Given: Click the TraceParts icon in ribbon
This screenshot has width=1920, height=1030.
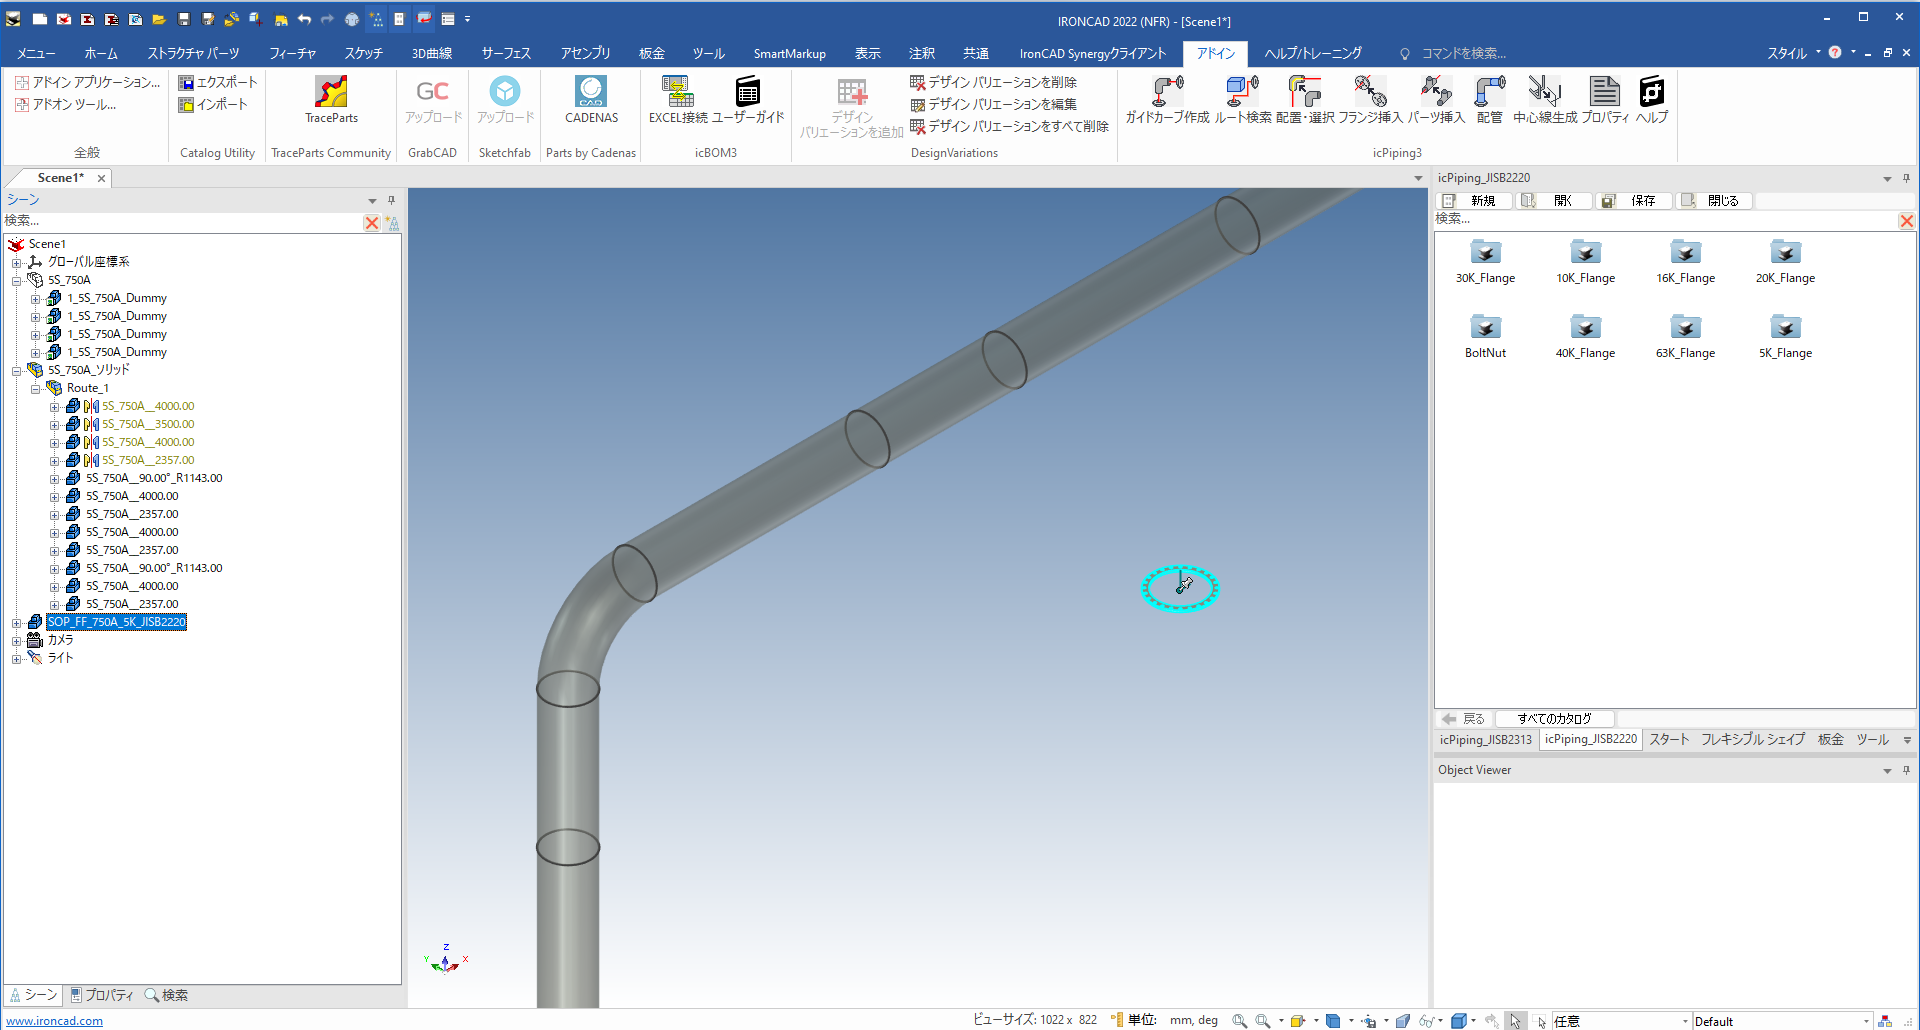Looking at the screenshot, I should pos(331,92).
